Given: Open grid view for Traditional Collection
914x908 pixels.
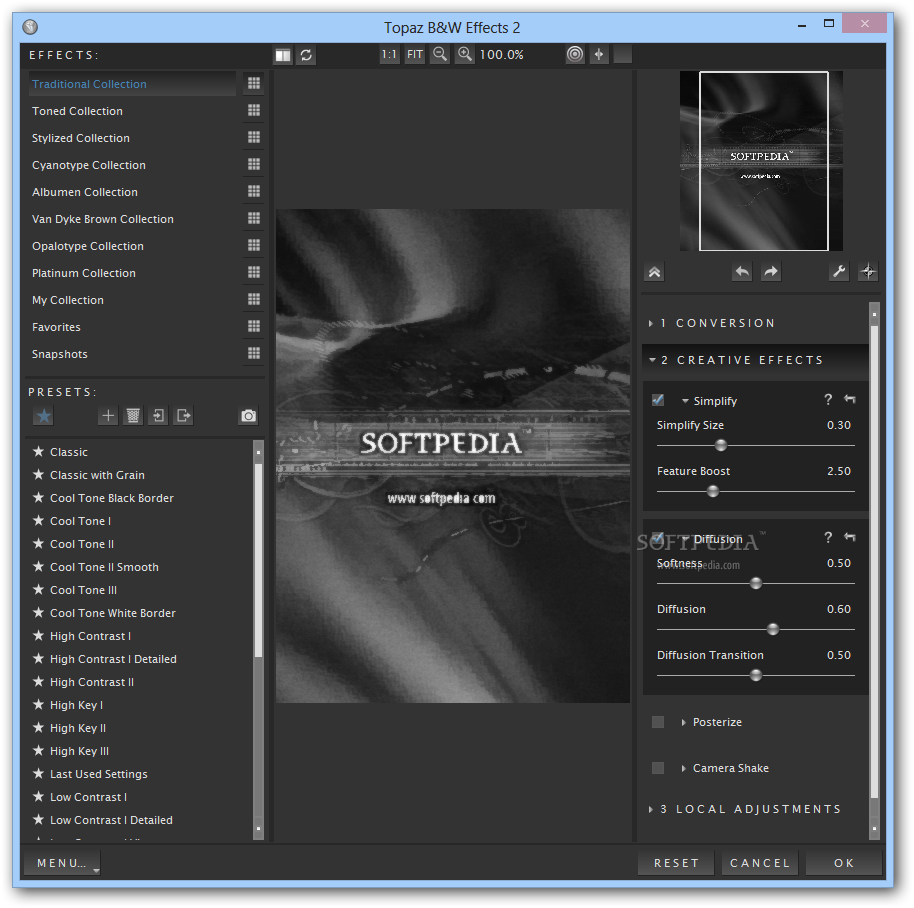Looking at the screenshot, I should (254, 83).
